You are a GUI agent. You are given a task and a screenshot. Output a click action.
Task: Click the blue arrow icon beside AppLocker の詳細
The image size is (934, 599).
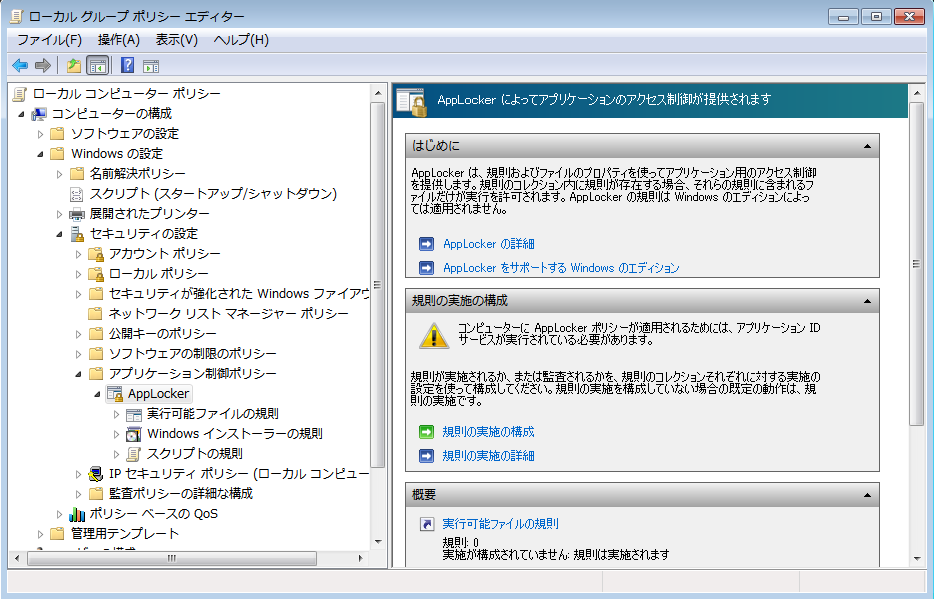click(x=426, y=244)
